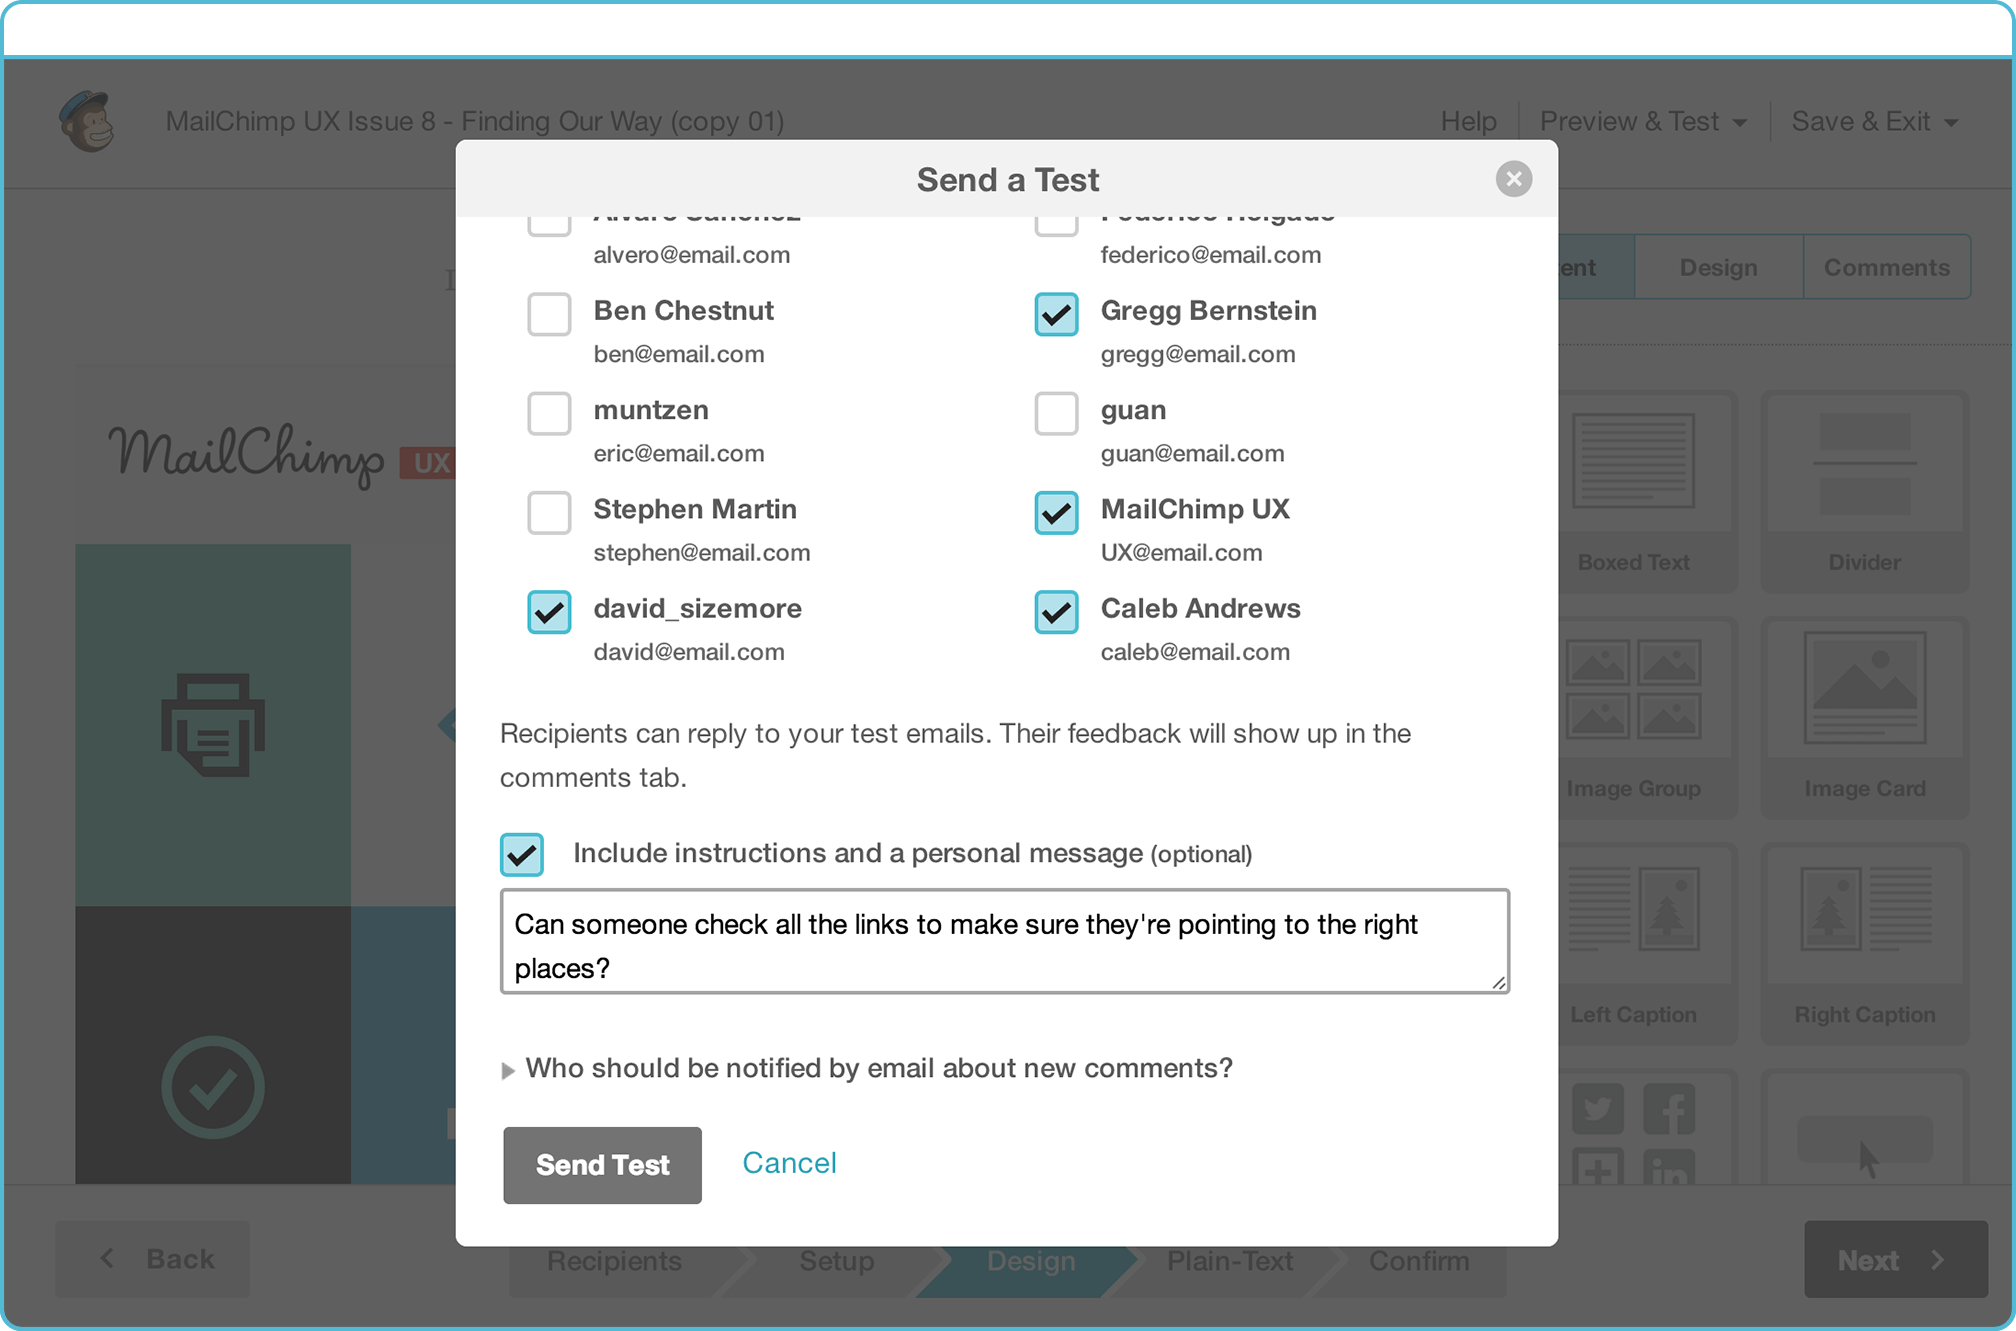Check the Ben Chestnut checkbox

[x=549, y=314]
